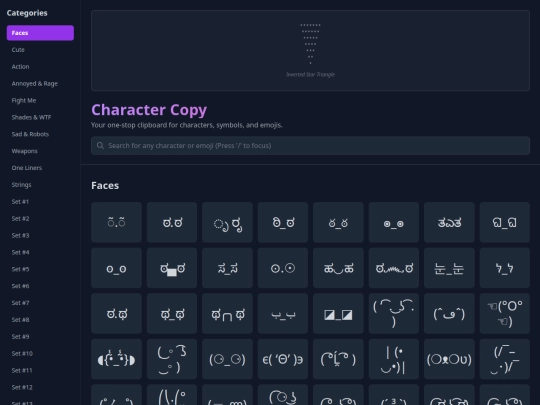The height and width of the screenshot is (405, 540).
Task: Copy the ๏_๏ face tile
Action: (x=394, y=222)
